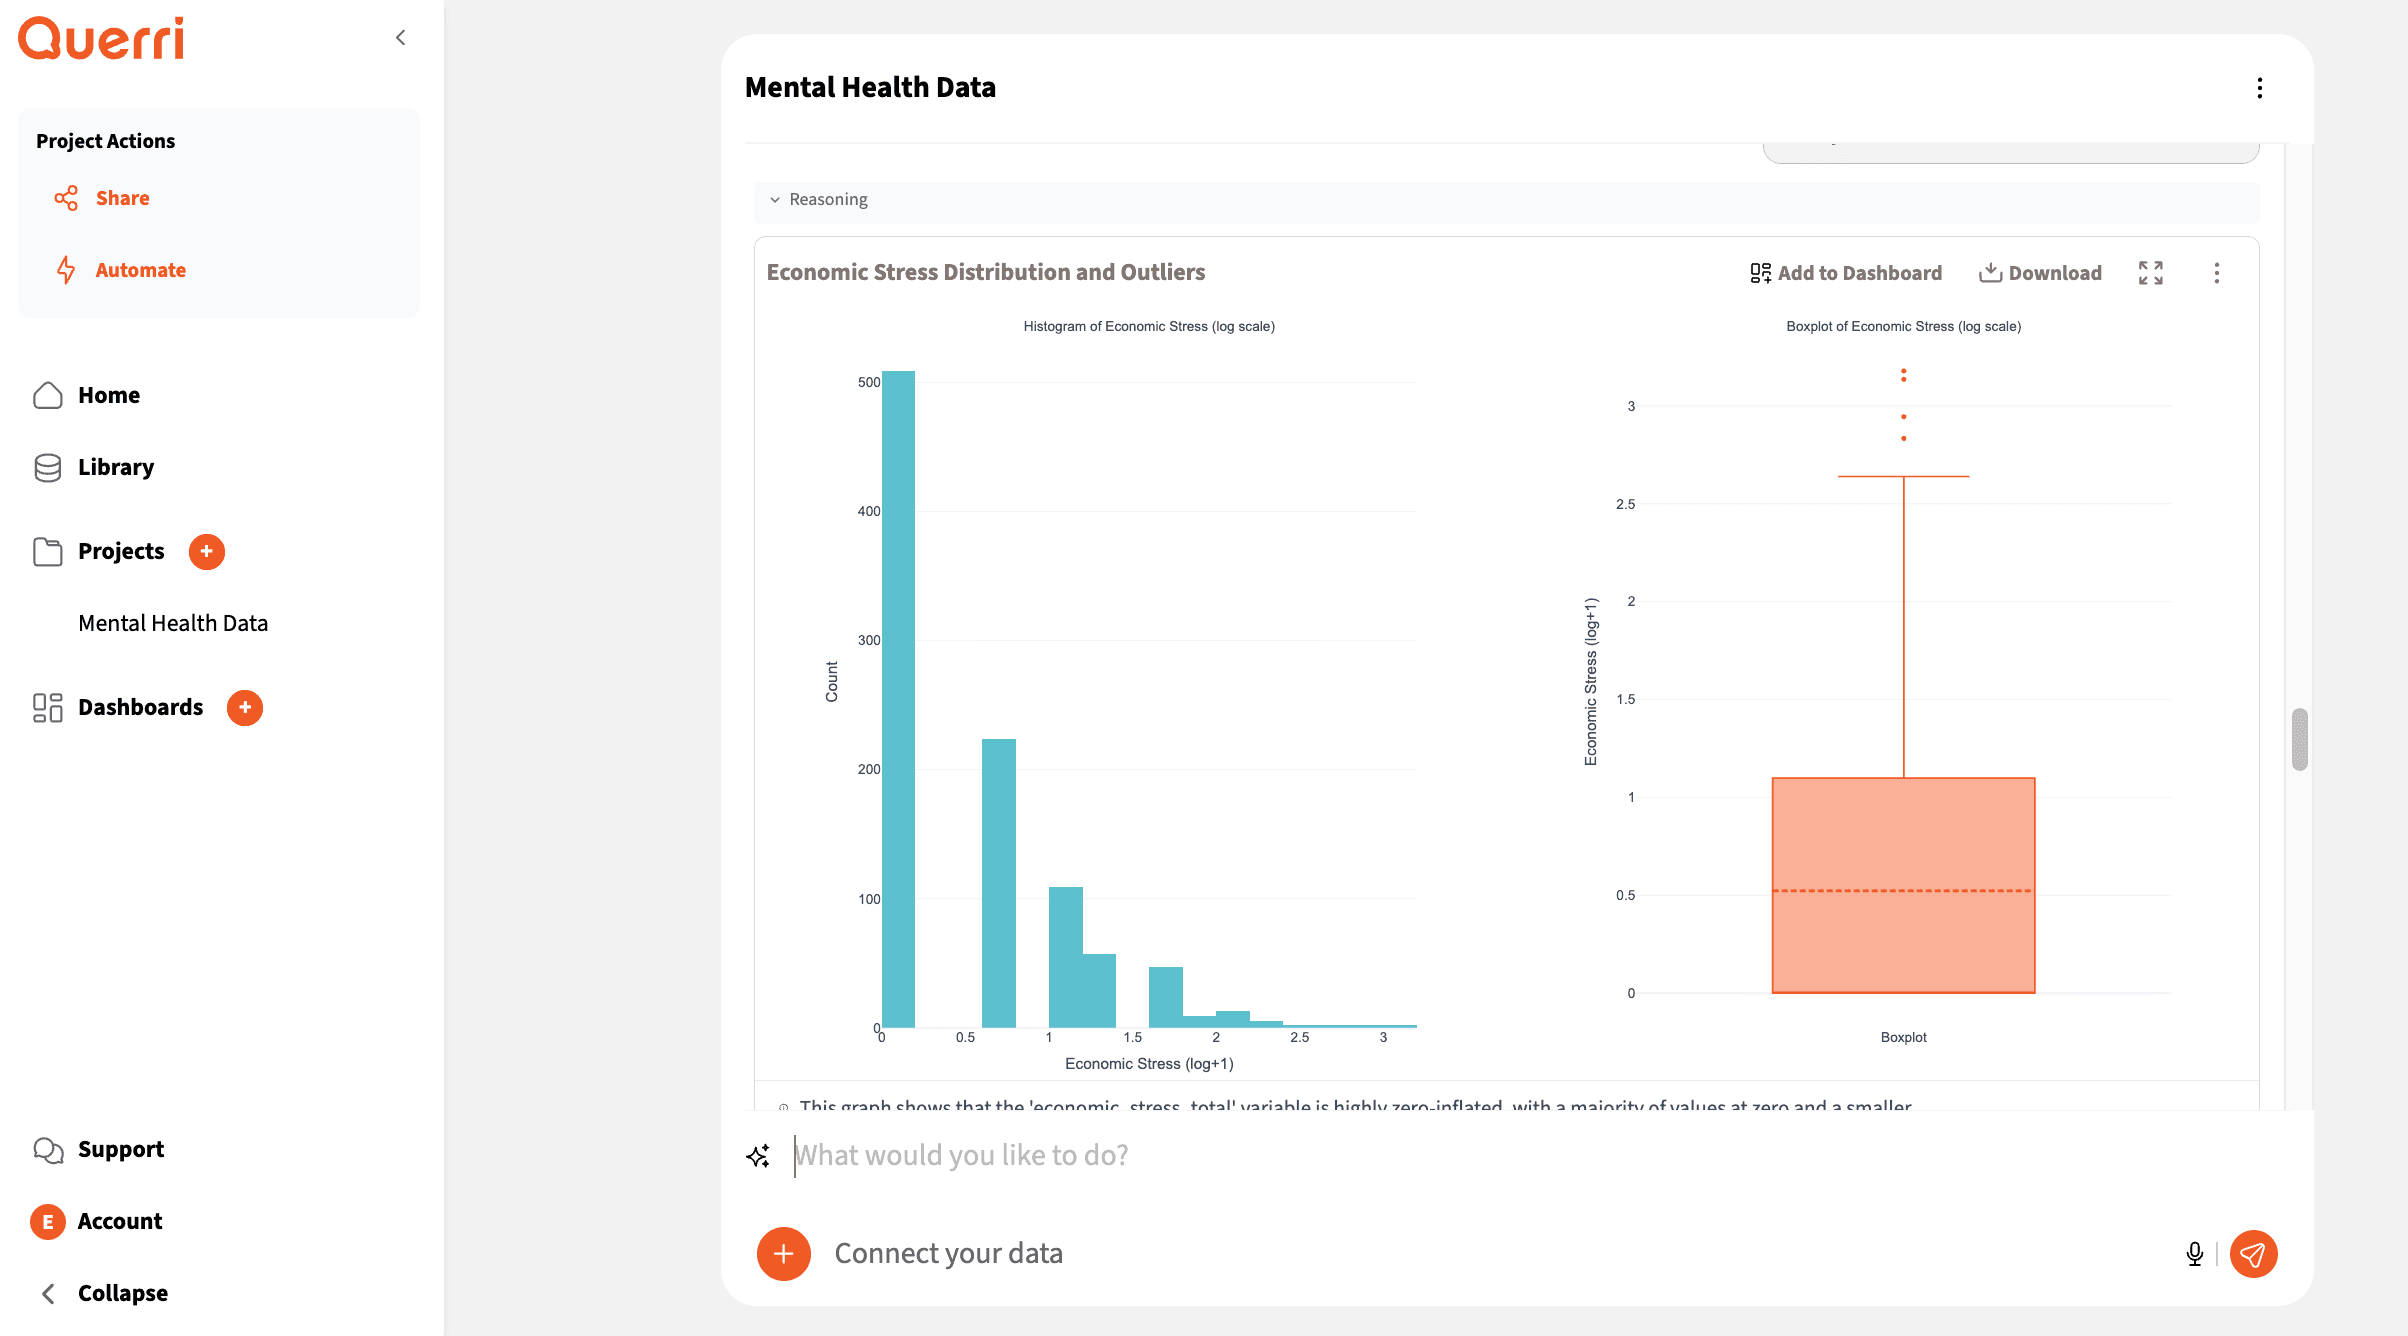Click Add to Dashboard button
The width and height of the screenshot is (2408, 1336).
pyautogui.click(x=1846, y=273)
